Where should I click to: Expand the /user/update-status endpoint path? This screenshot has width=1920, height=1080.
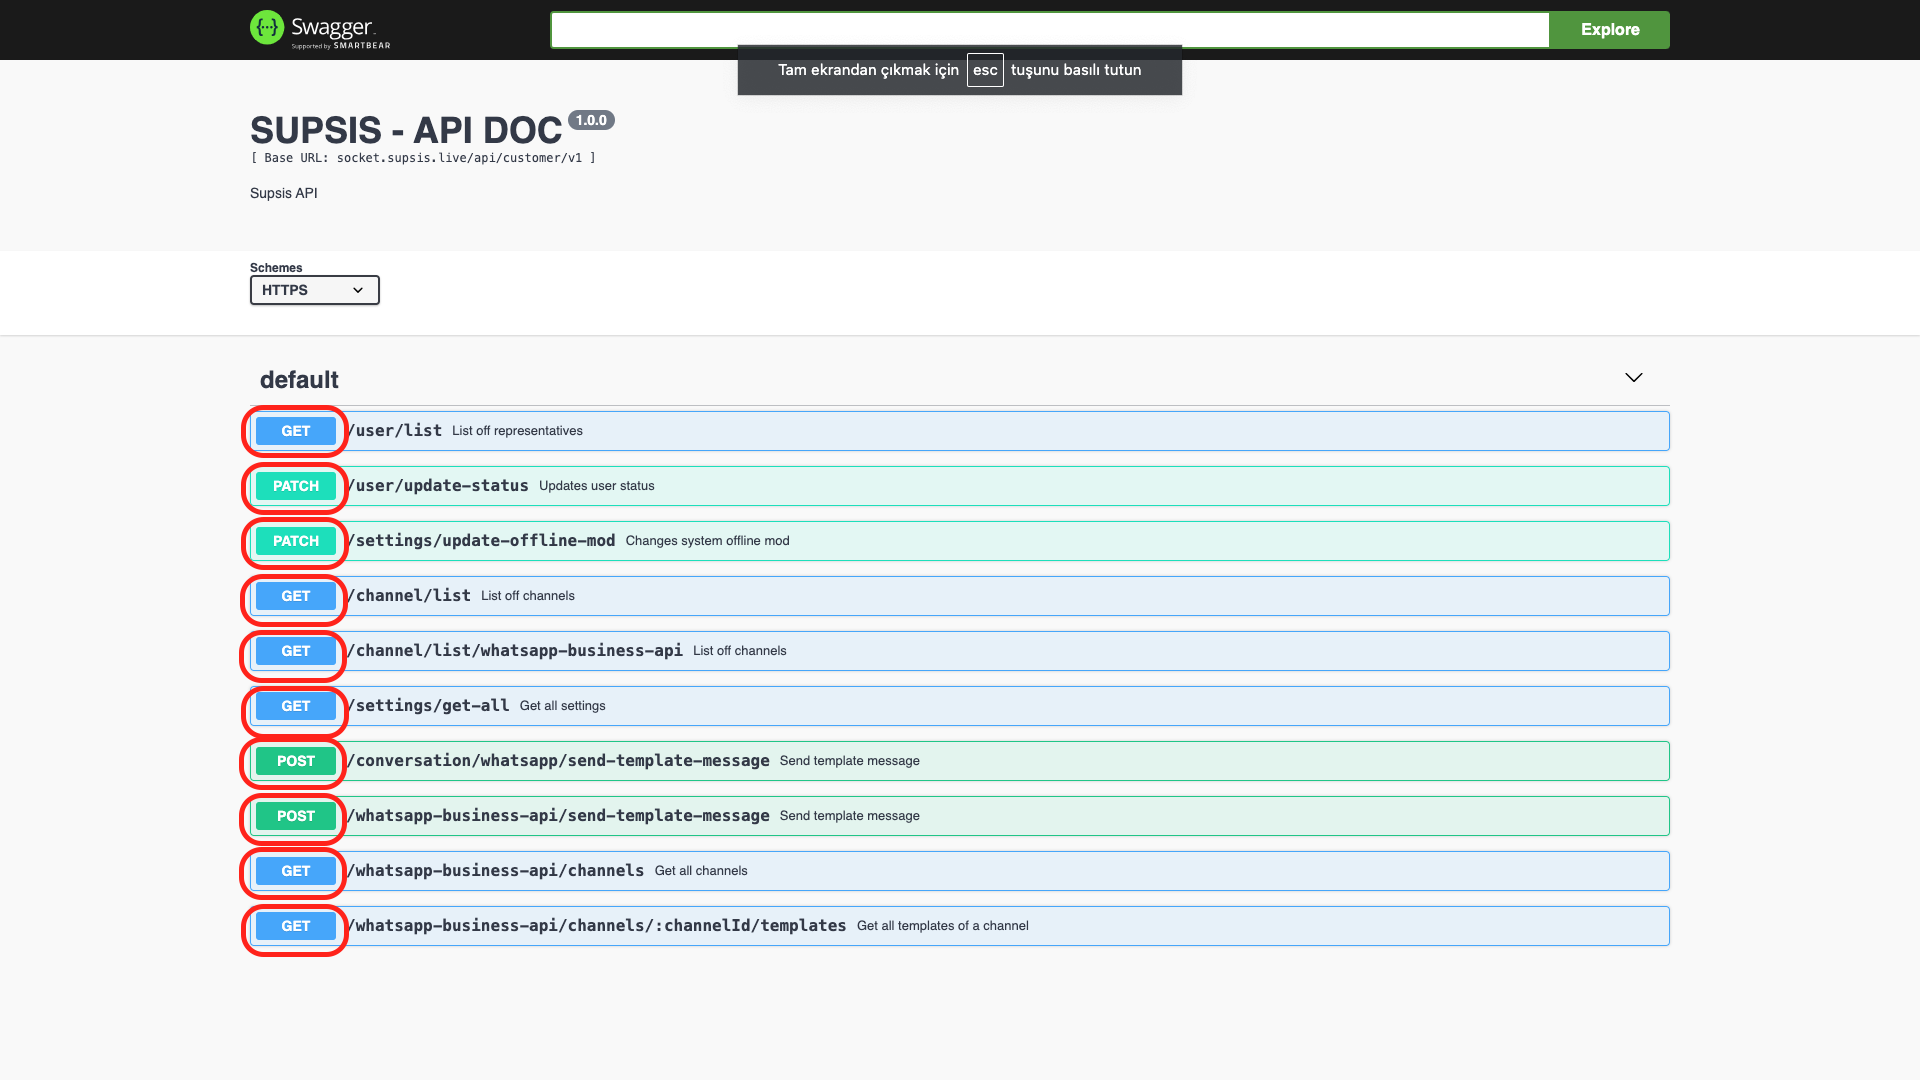[437, 485]
